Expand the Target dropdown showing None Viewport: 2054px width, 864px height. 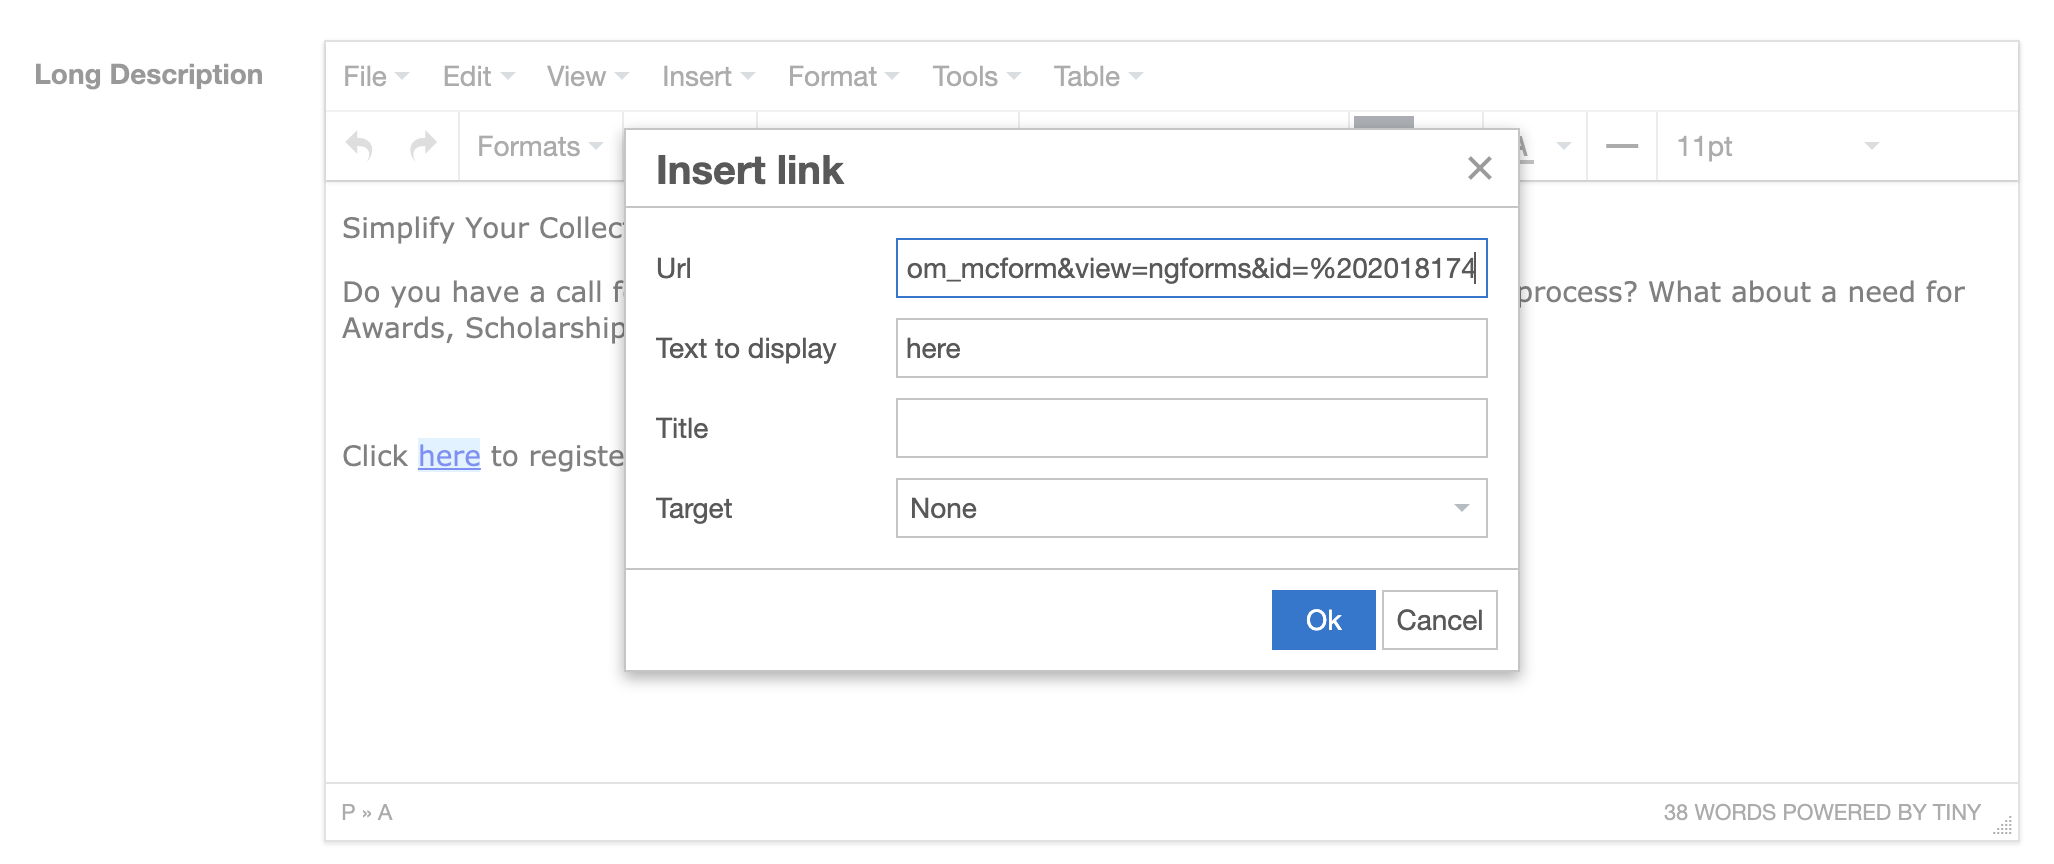(x=1462, y=508)
